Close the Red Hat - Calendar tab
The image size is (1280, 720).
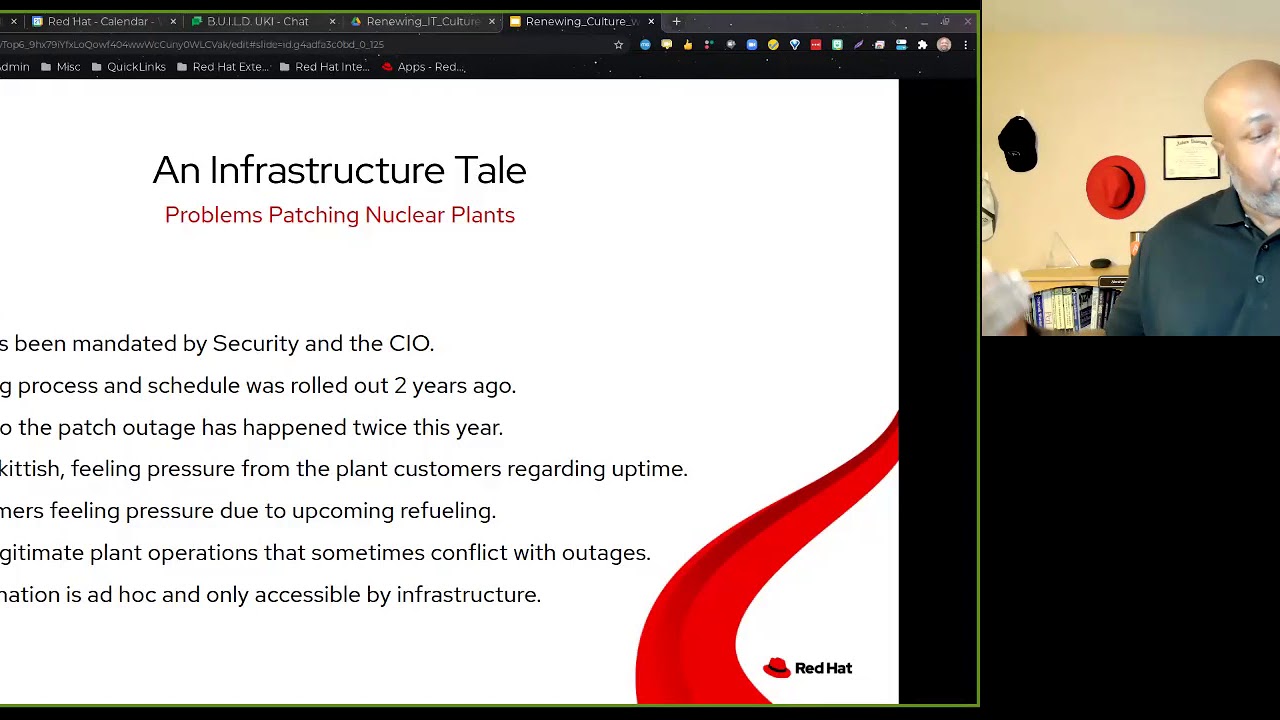point(173,21)
